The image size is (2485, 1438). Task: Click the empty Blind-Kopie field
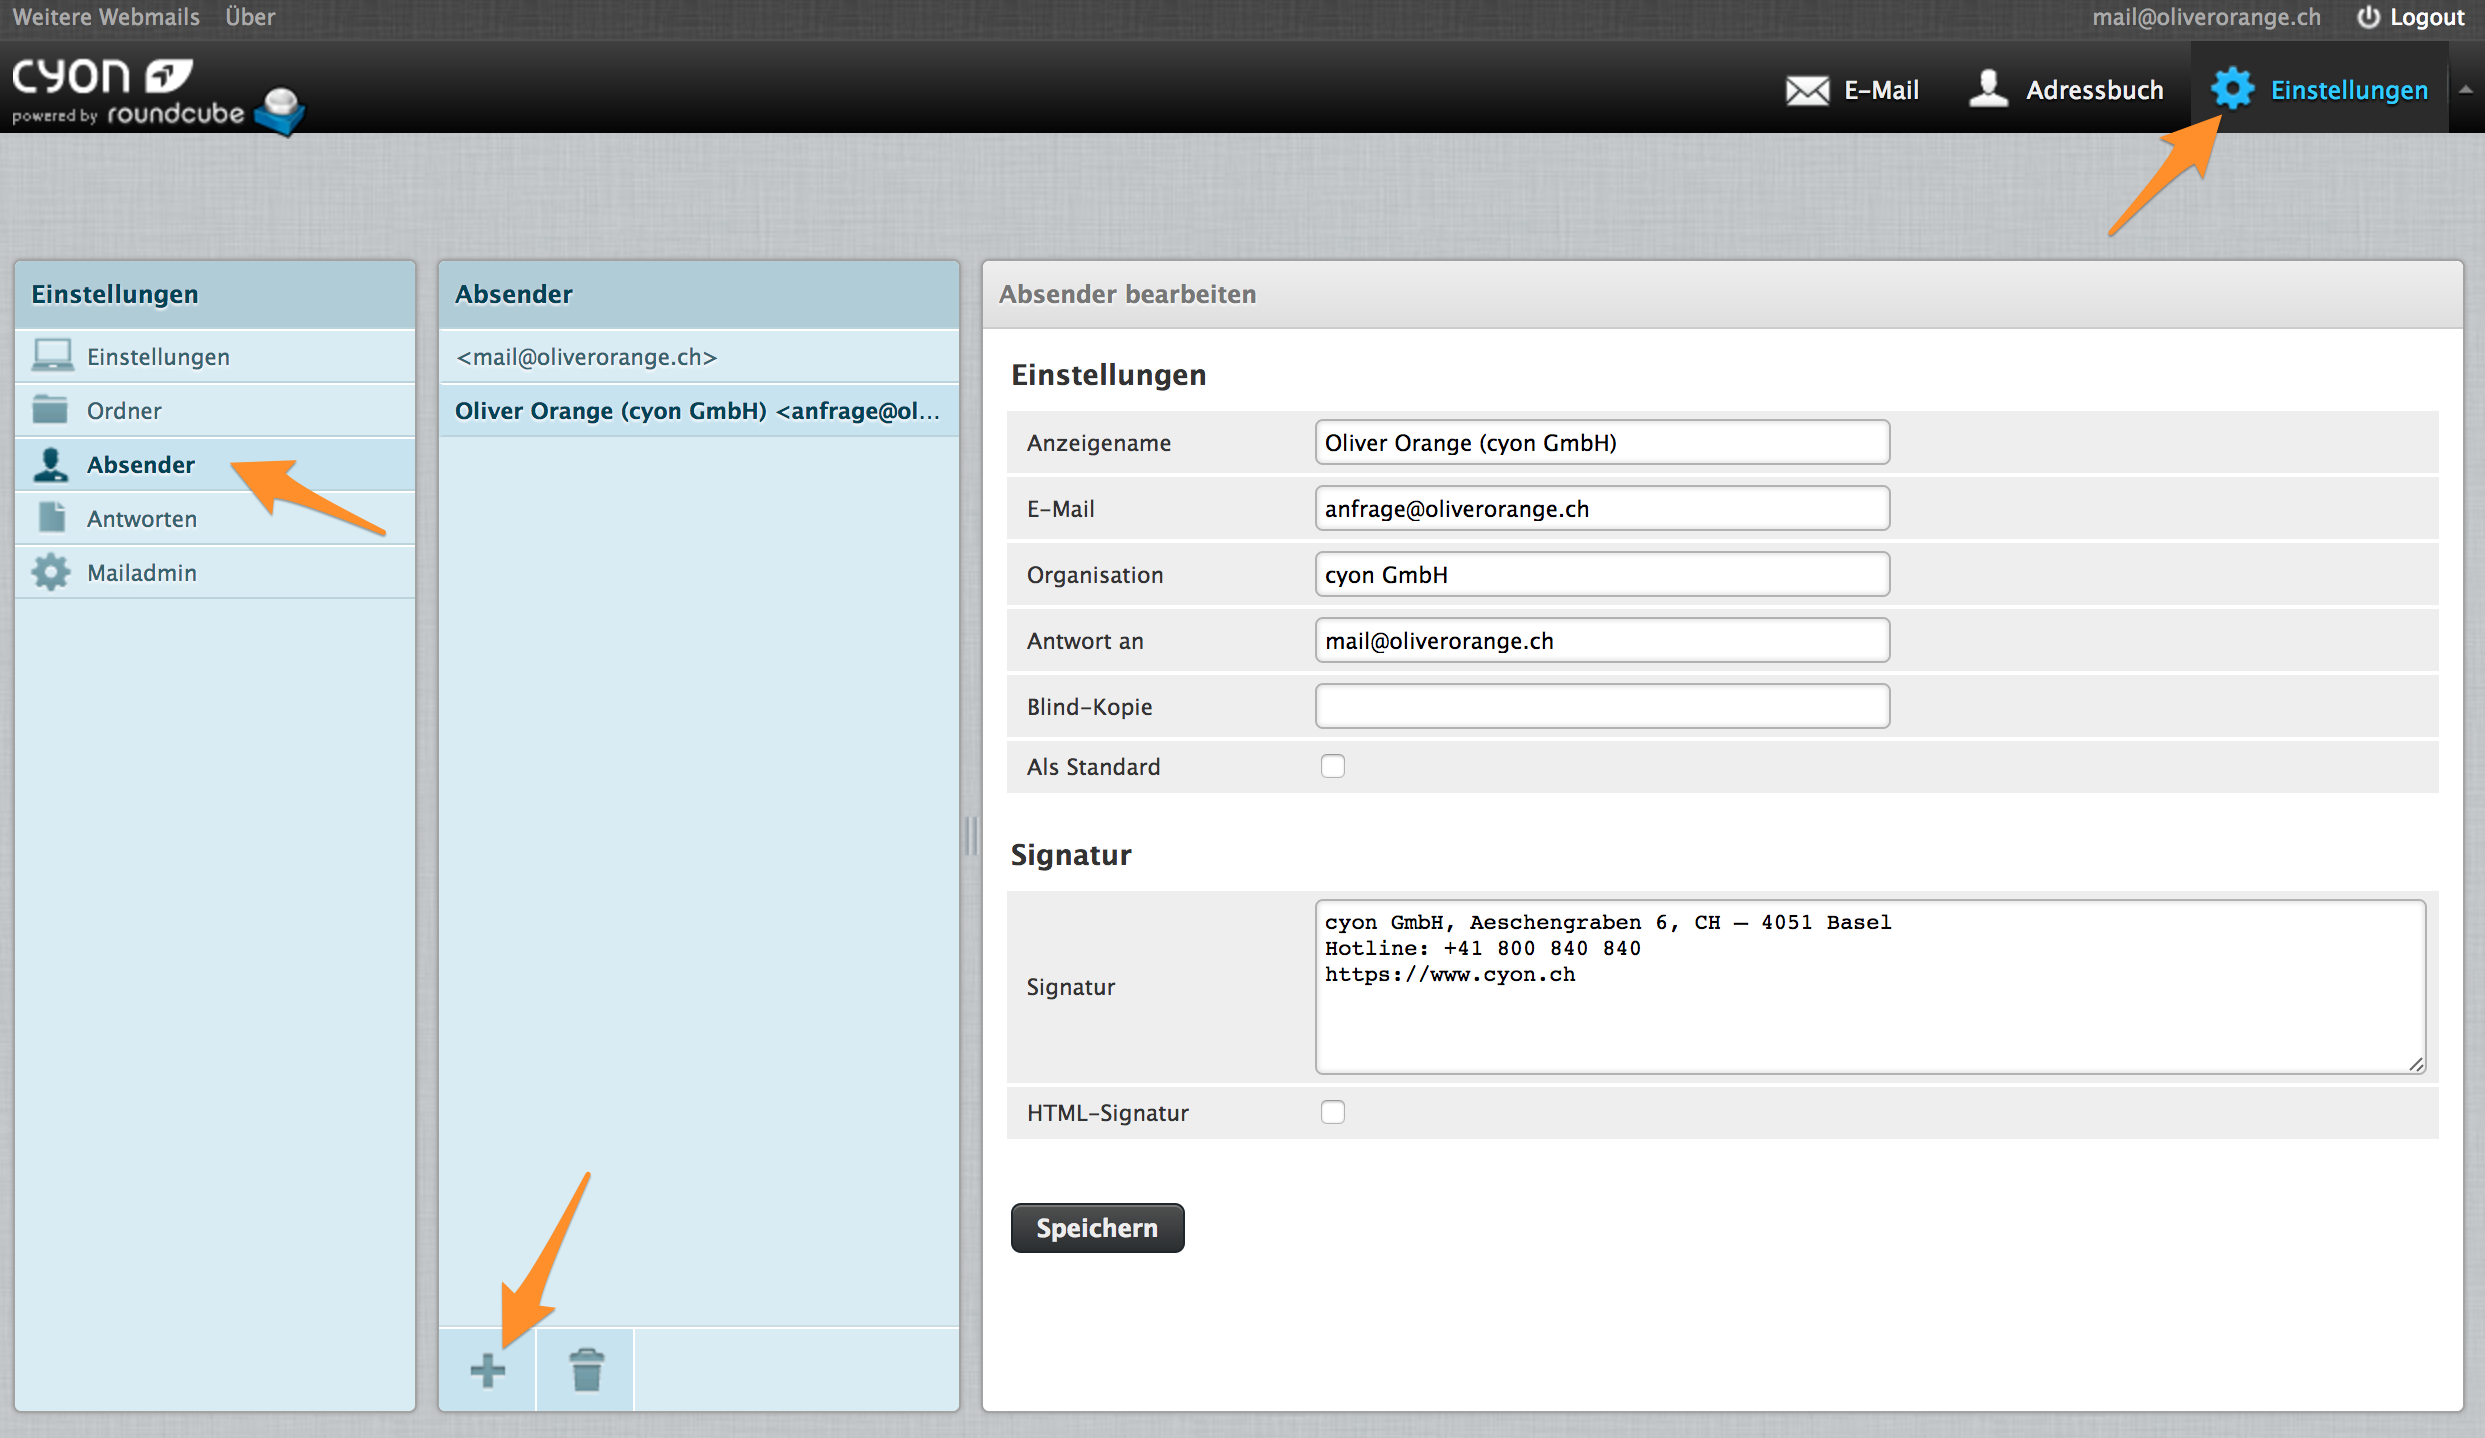pyautogui.click(x=1602, y=706)
